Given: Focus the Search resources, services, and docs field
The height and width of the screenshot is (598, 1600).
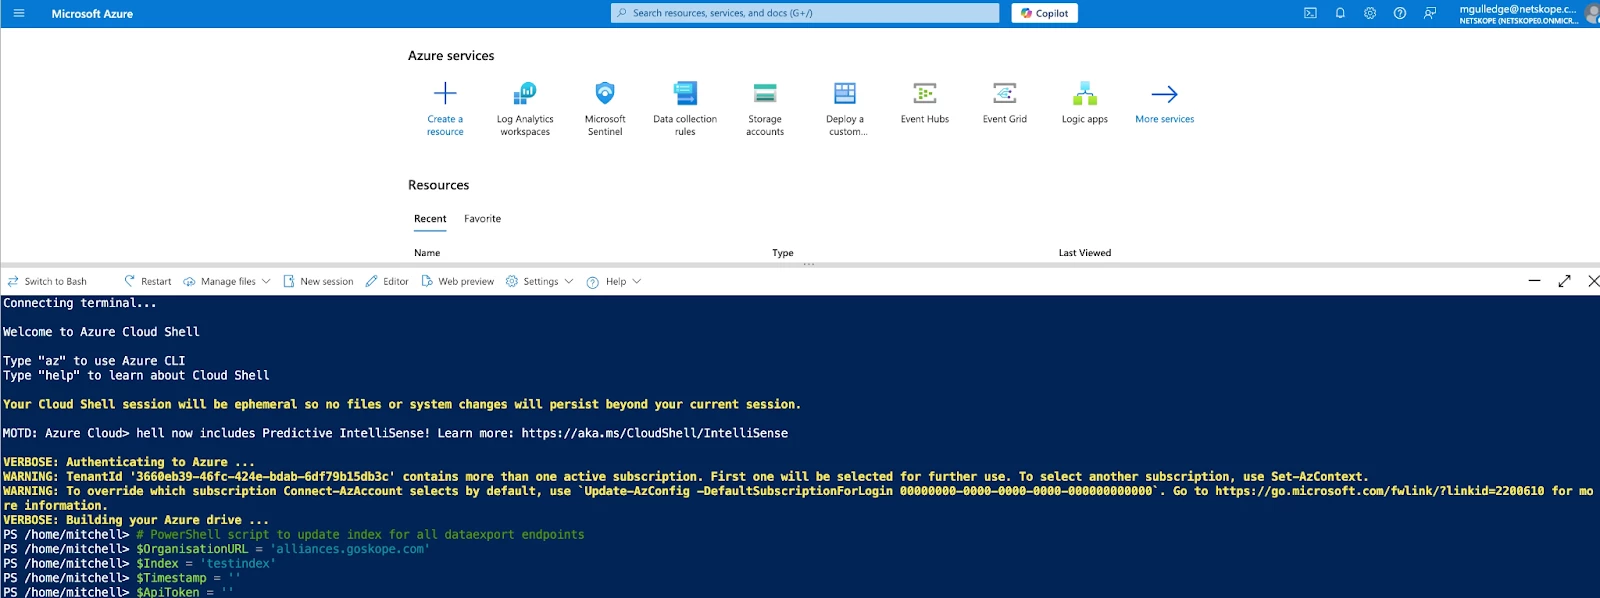Looking at the screenshot, I should coord(805,13).
